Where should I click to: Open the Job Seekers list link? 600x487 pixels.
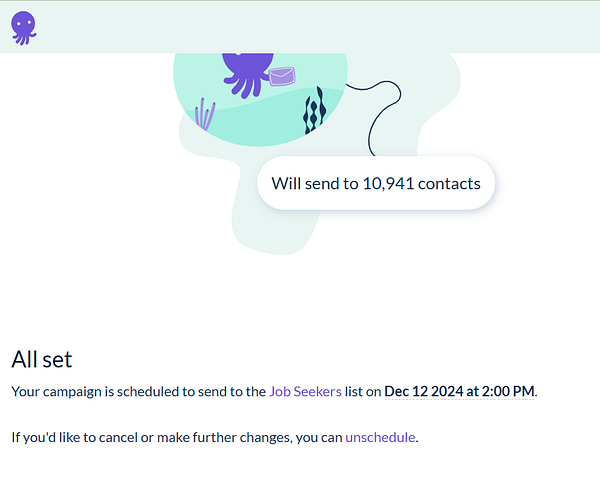click(x=305, y=391)
